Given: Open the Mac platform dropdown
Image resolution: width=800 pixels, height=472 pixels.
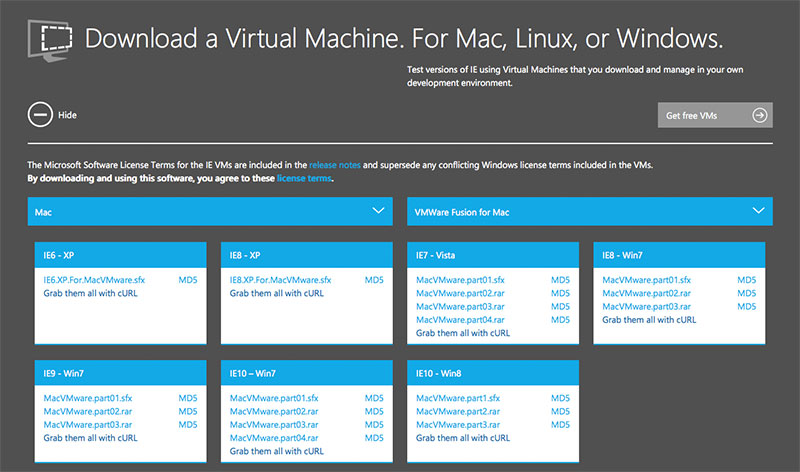Looking at the screenshot, I should (210, 211).
